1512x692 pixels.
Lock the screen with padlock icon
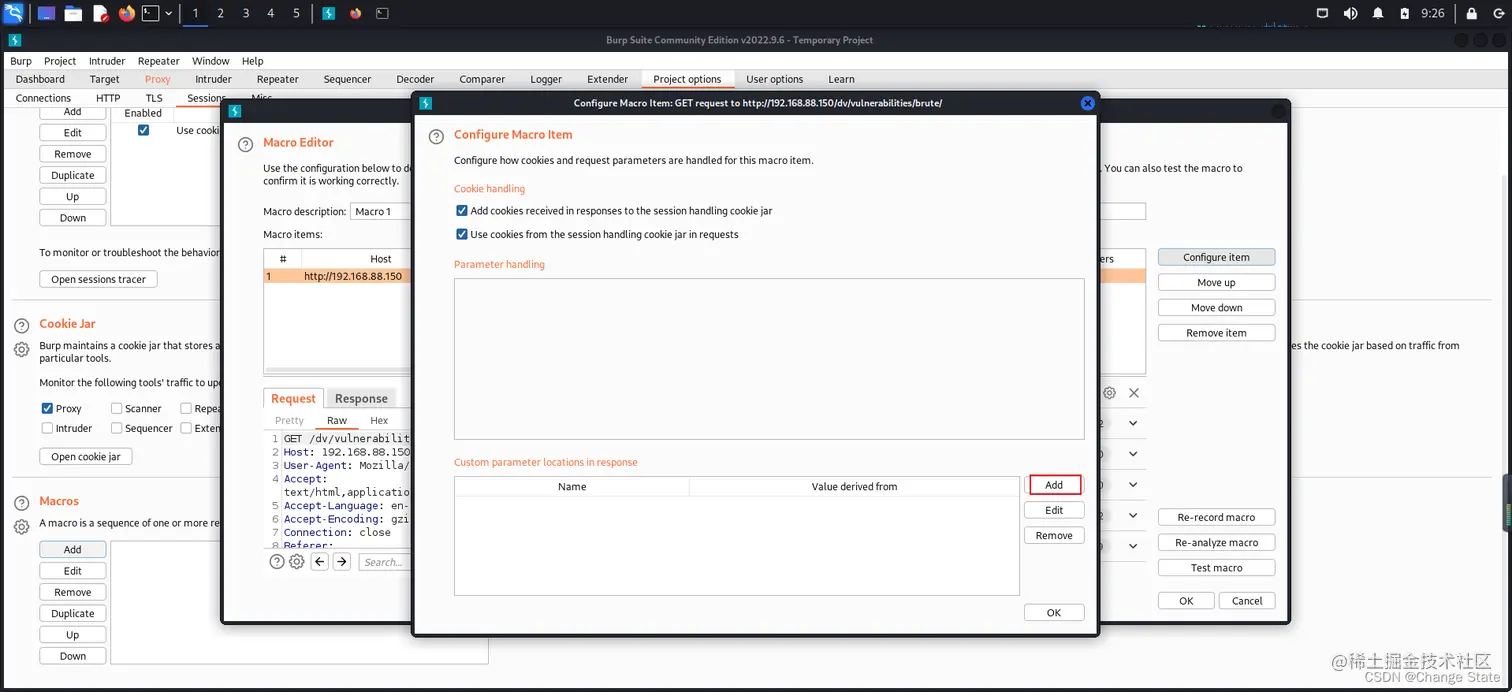tap(1471, 13)
